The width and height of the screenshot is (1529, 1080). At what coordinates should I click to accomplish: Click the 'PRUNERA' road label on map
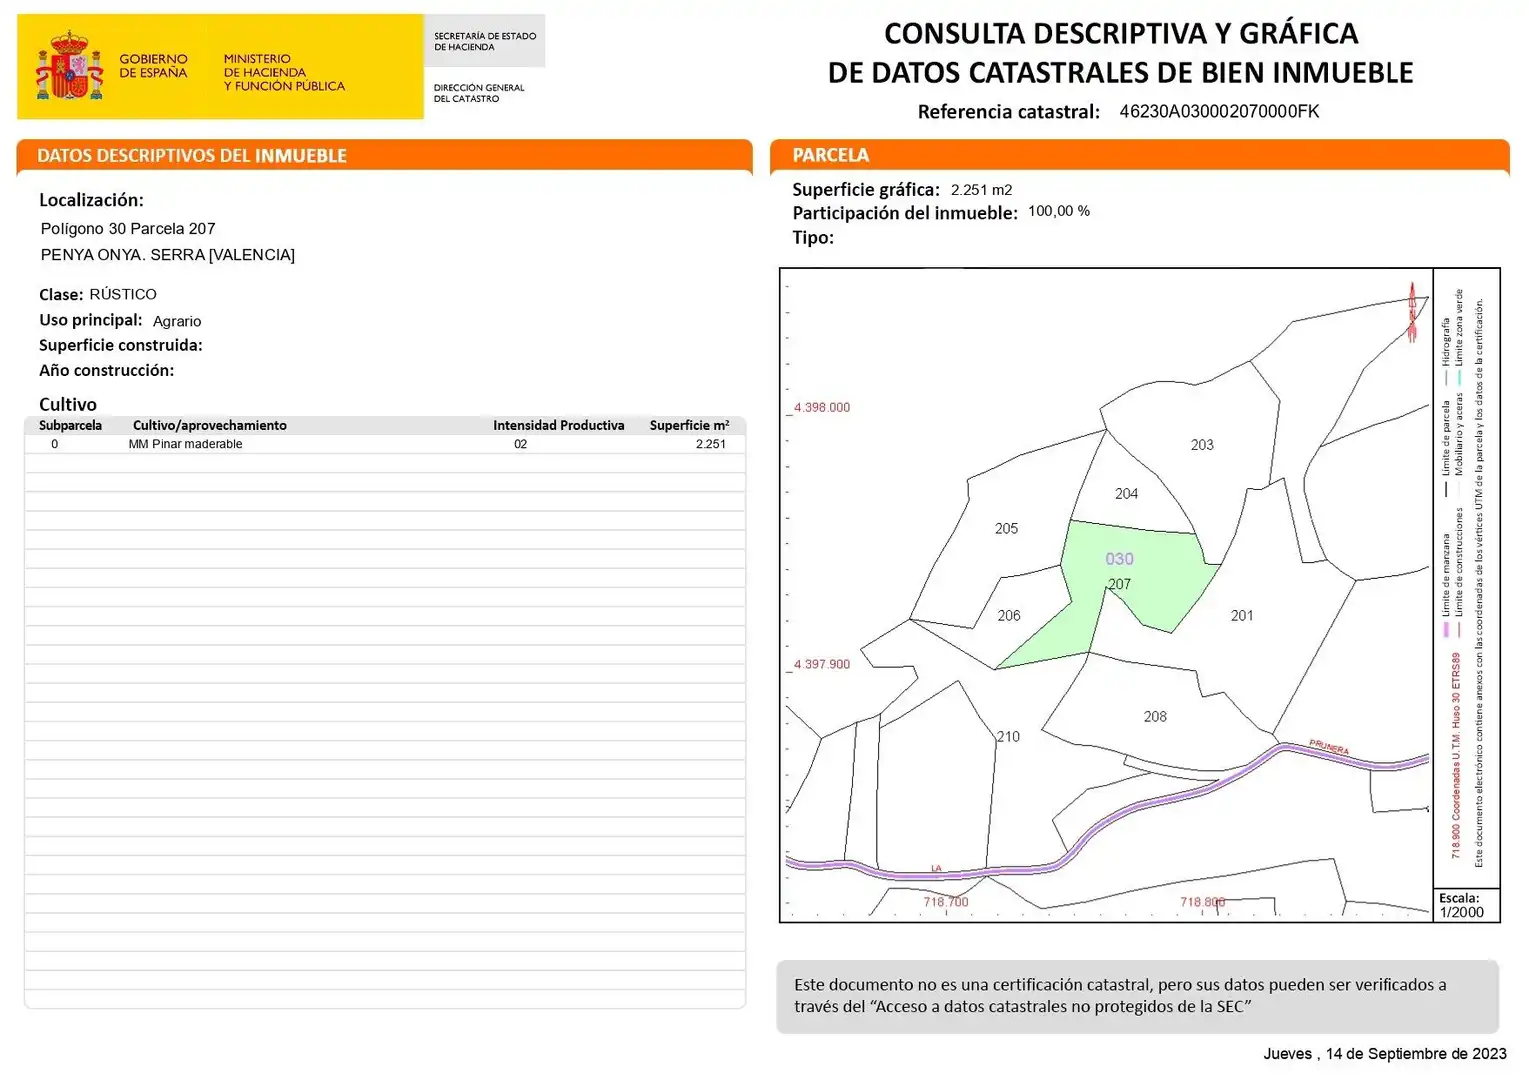(1329, 748)
